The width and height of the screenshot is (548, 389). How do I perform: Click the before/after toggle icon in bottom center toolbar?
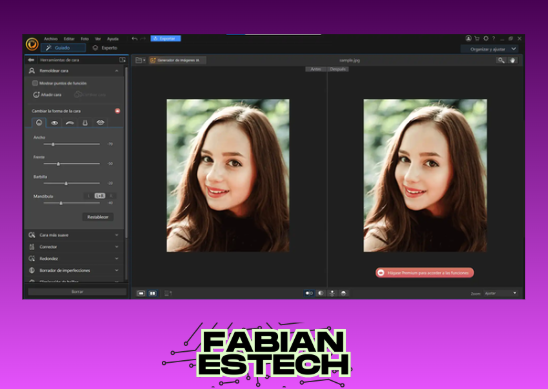click(309, 293)
